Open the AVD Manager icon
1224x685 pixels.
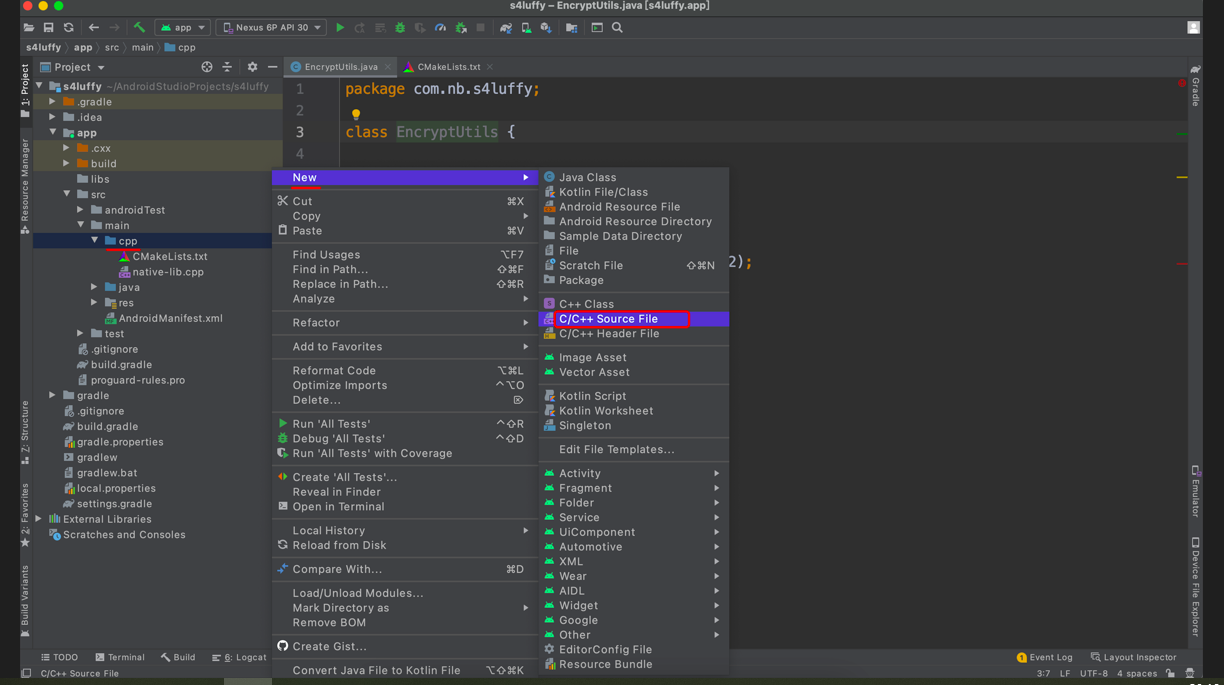tap(526, 28)
